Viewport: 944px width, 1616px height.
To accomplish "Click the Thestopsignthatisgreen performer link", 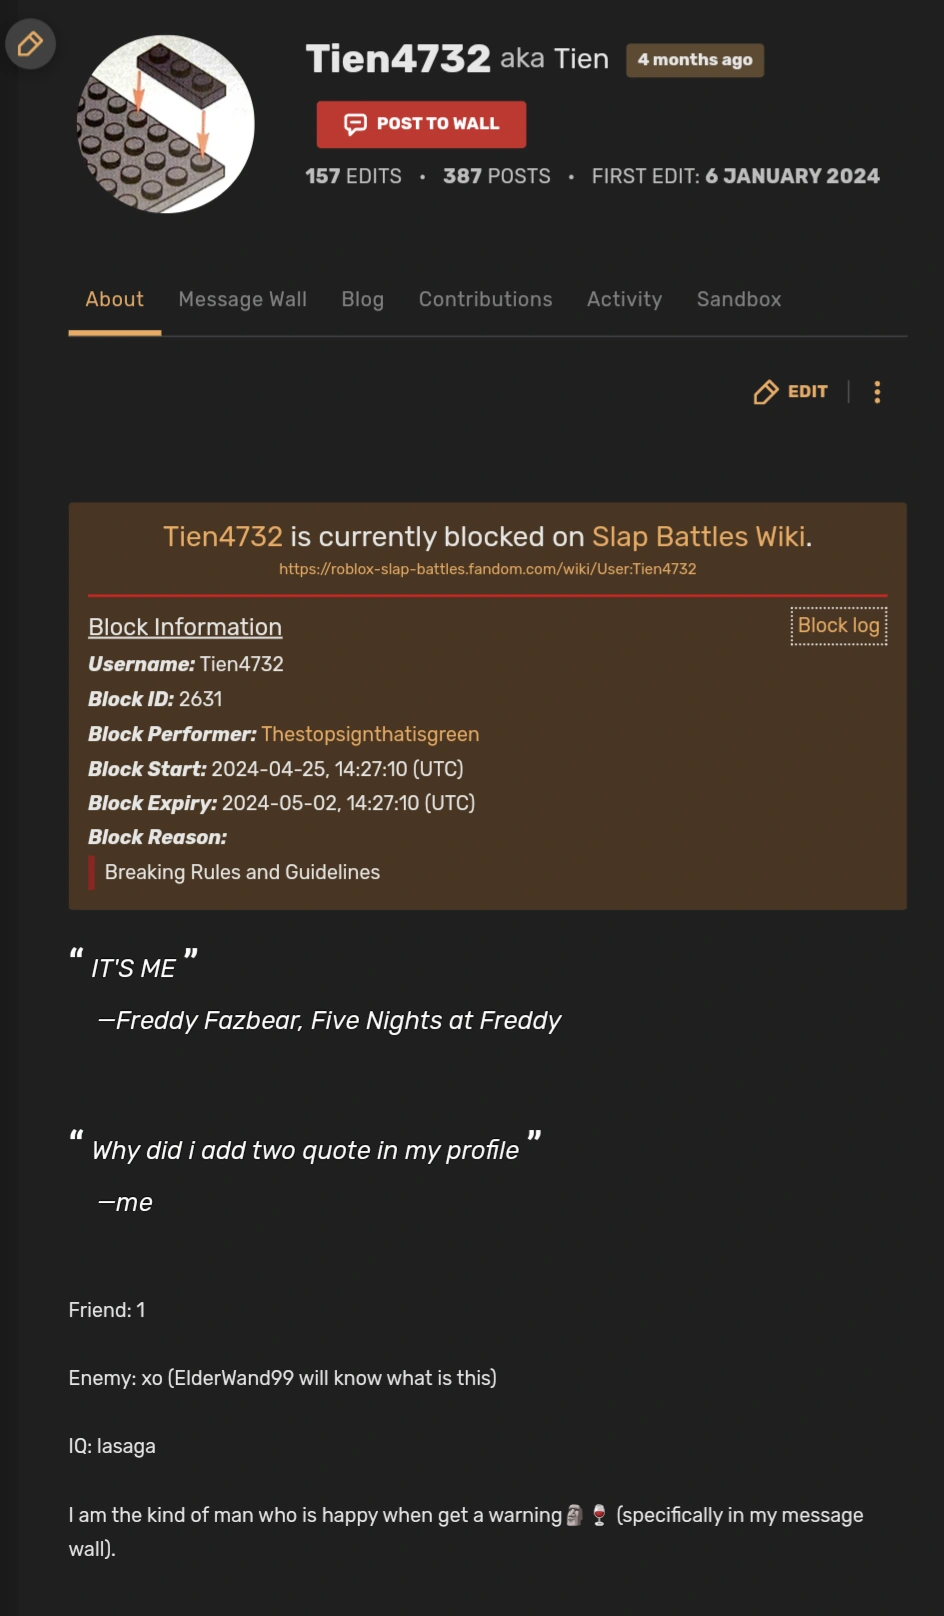I will click(370, 734).
